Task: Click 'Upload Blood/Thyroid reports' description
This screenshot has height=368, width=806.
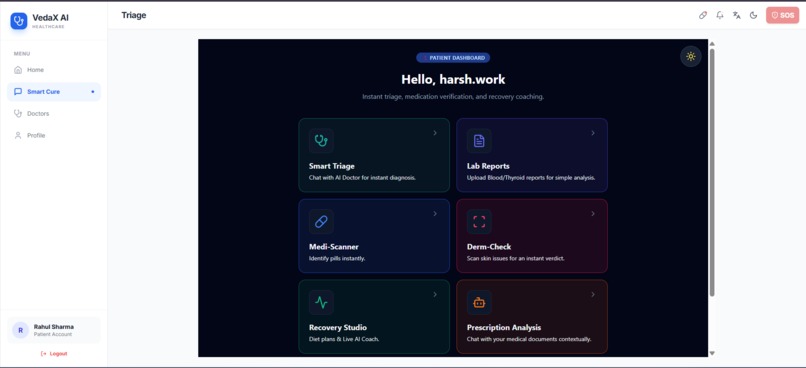Action: 531,178
